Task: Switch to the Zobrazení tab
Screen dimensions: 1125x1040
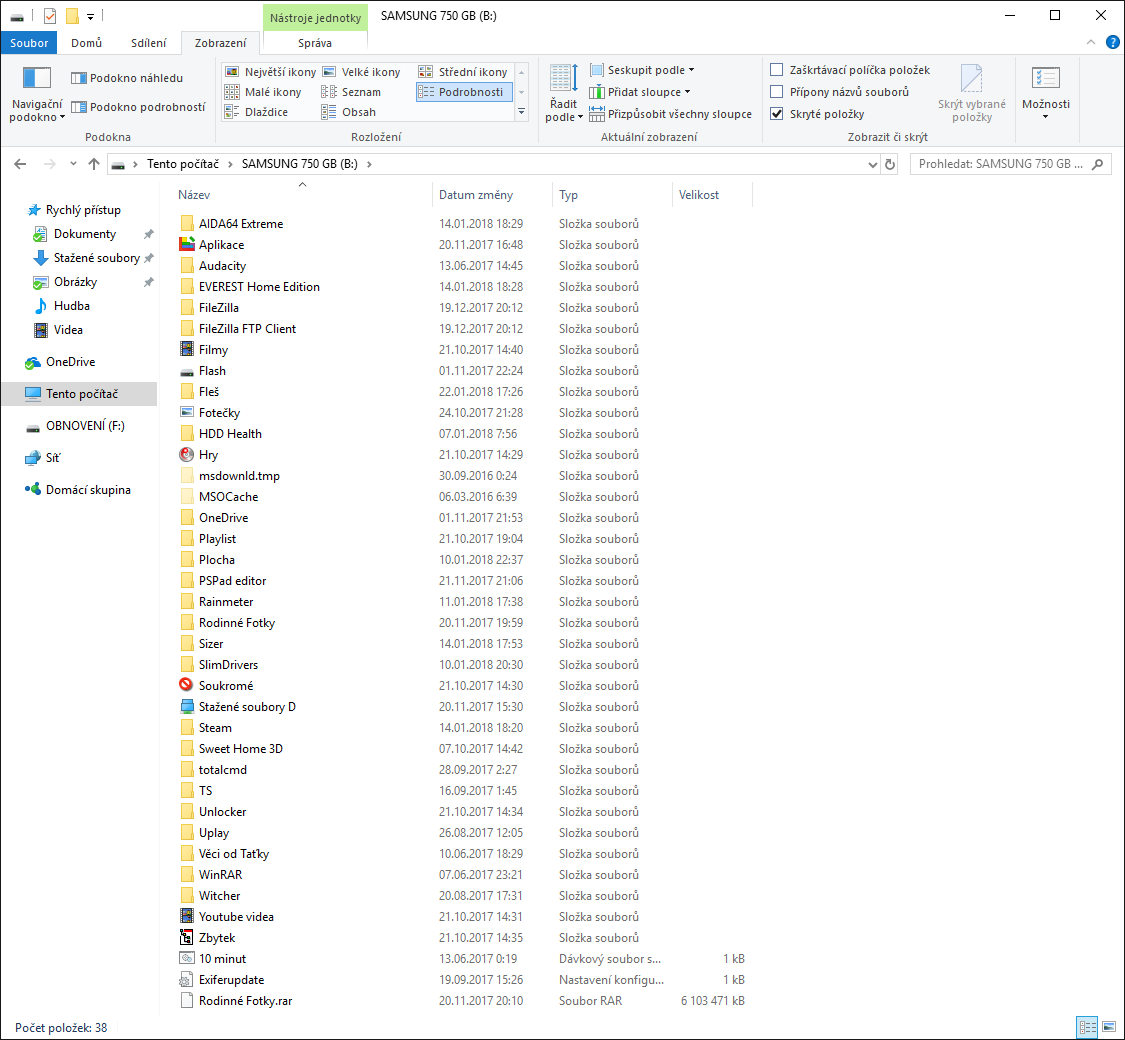Action: pos(220,43)
